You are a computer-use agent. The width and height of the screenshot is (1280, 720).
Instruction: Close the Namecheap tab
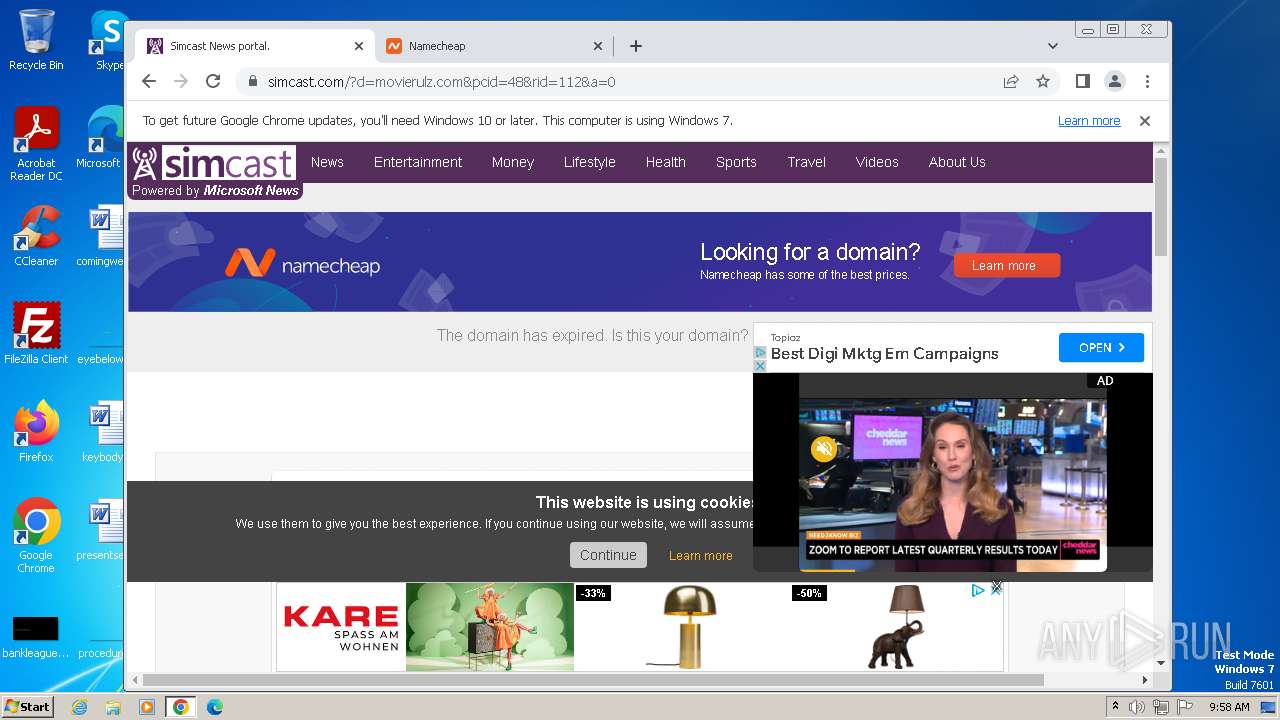coord(598,46)
